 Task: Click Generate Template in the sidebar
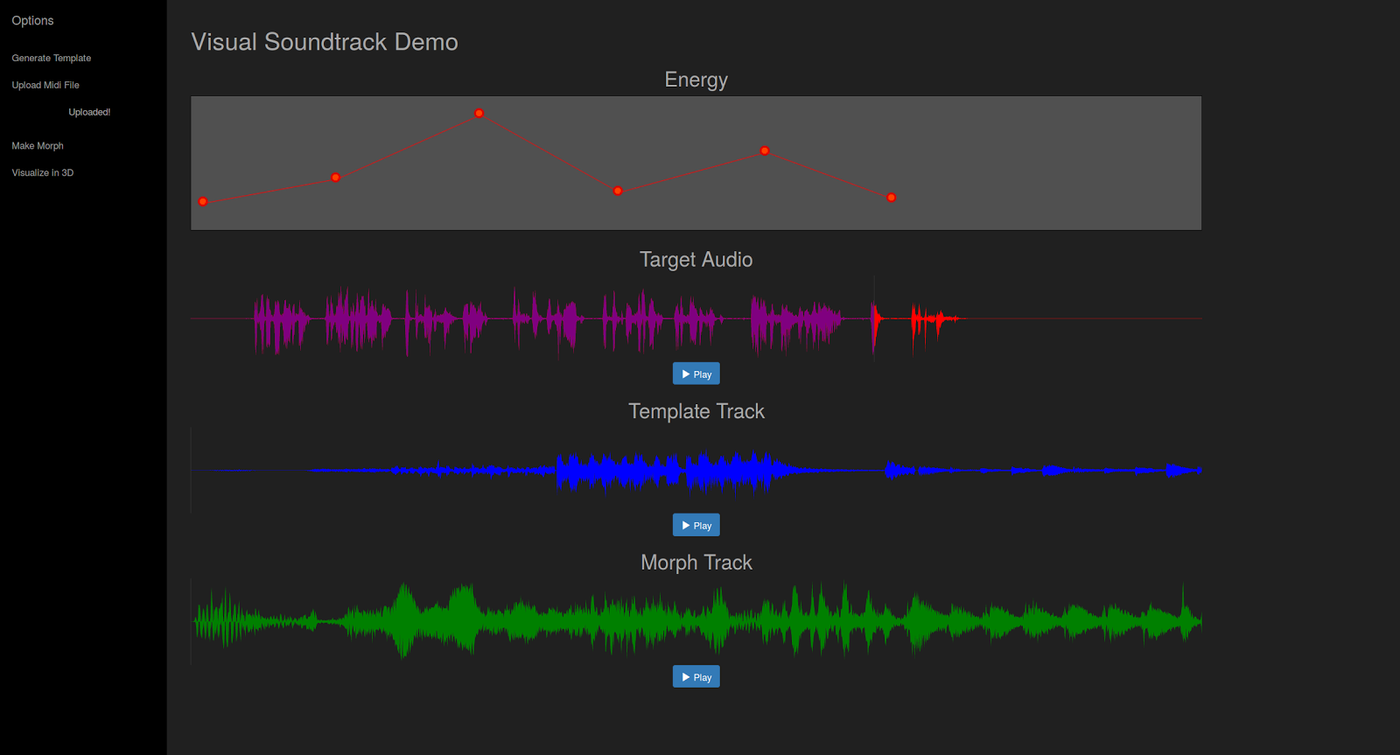pos(51,58)
